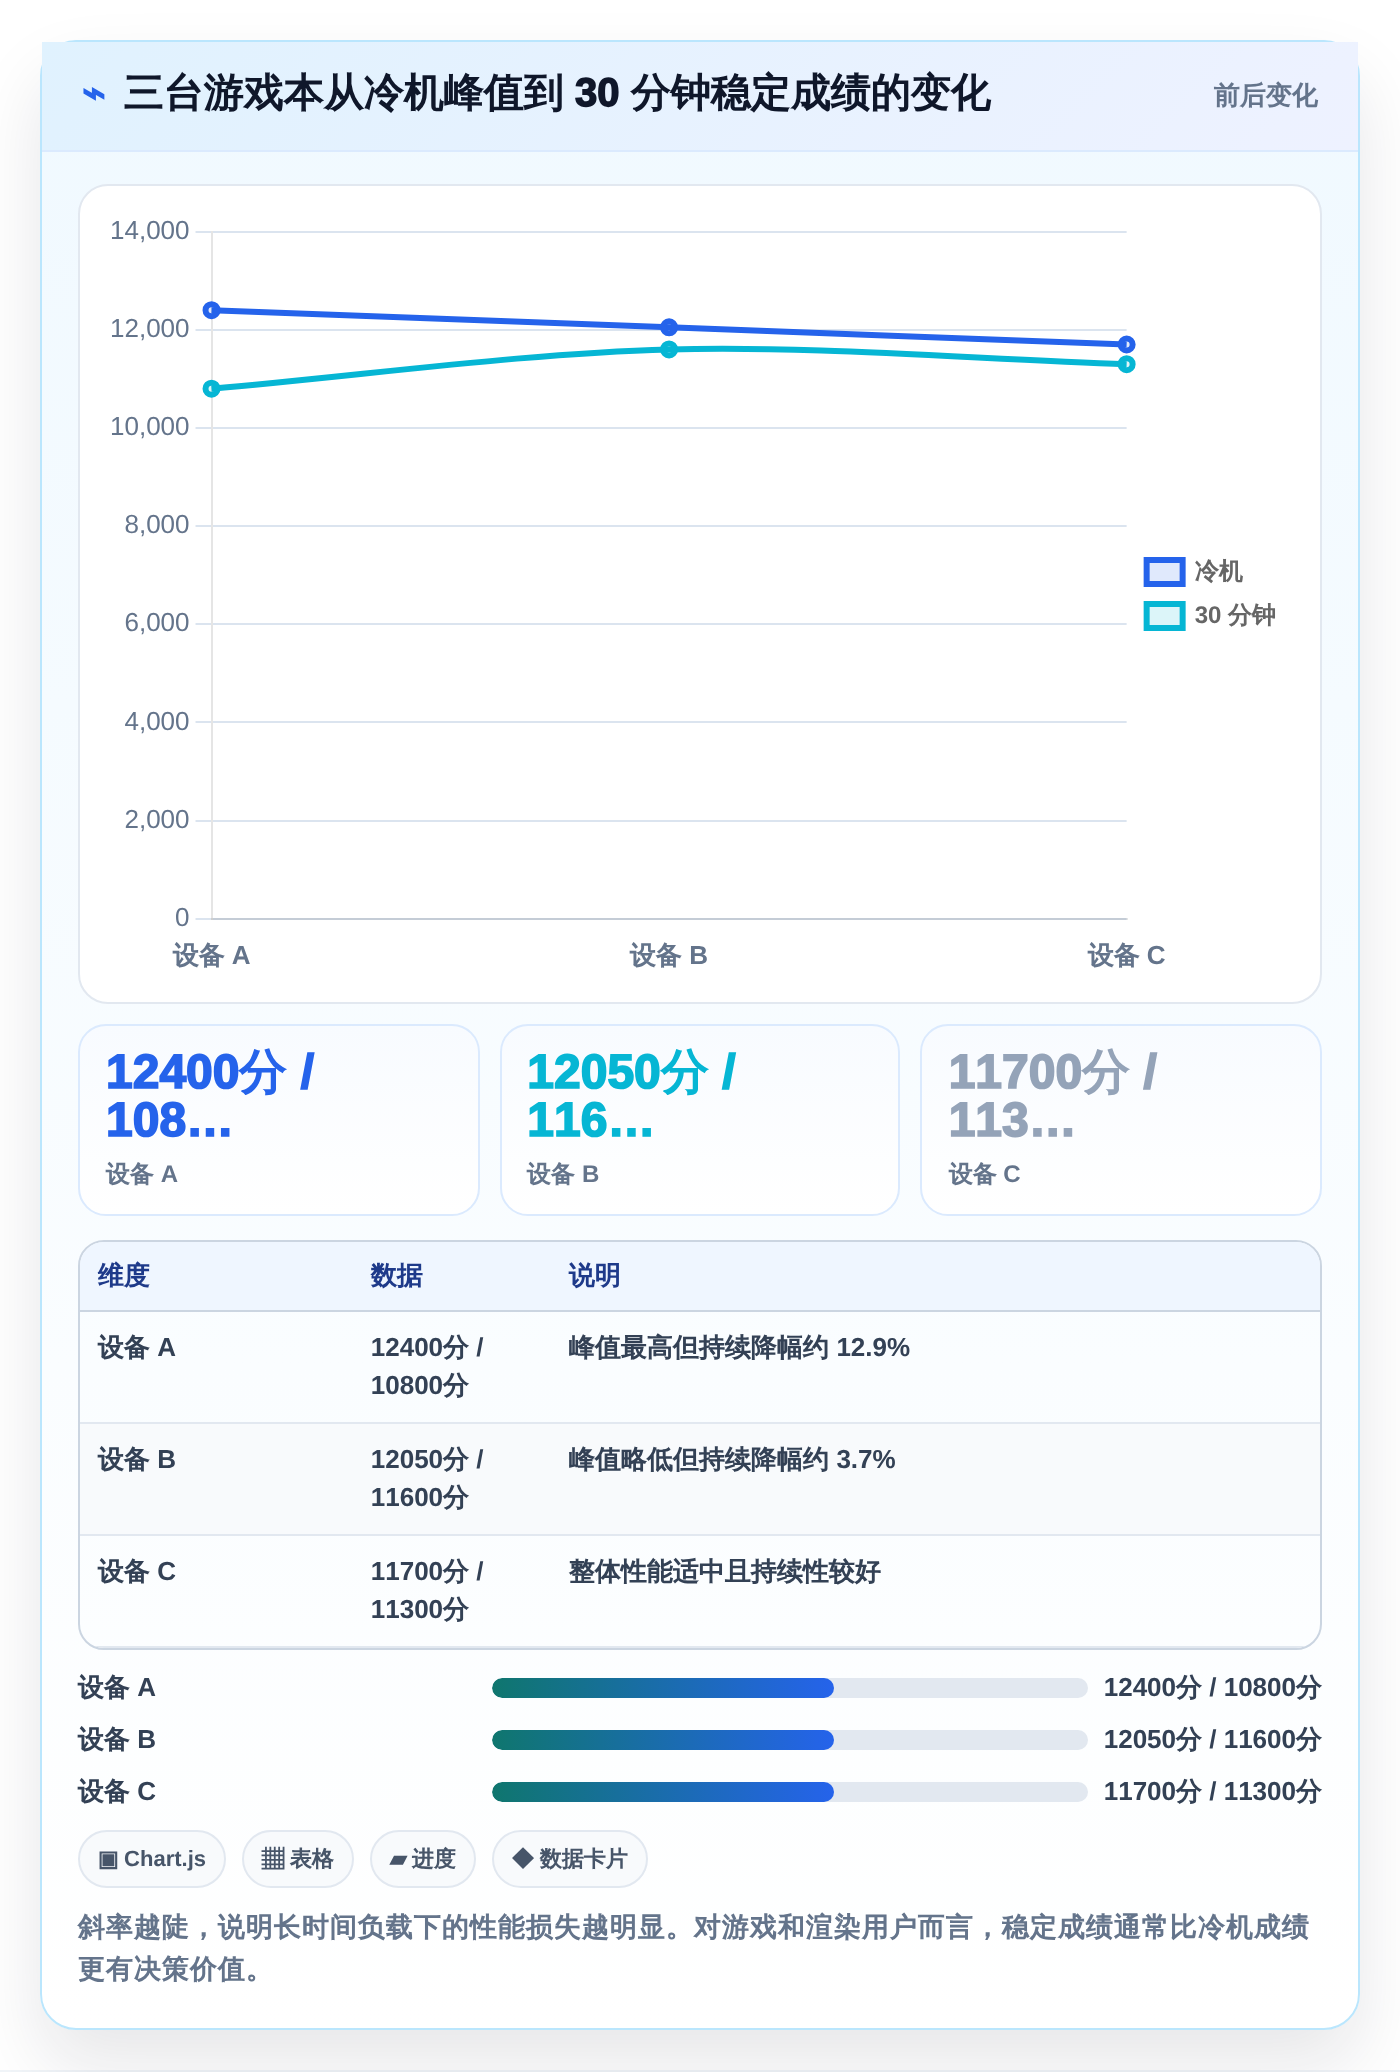Screen dimensions: 1400x2072
Task: Click the 冷机 data point for 设备 C
Action: coord(1127,344)
